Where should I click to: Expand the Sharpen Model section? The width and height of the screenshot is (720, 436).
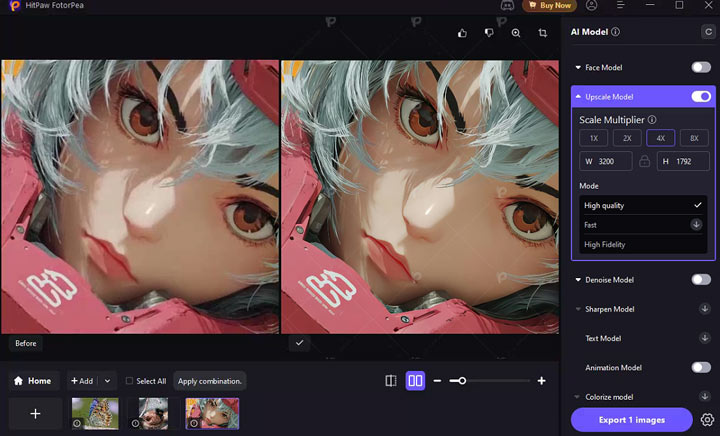click(578, 309)
